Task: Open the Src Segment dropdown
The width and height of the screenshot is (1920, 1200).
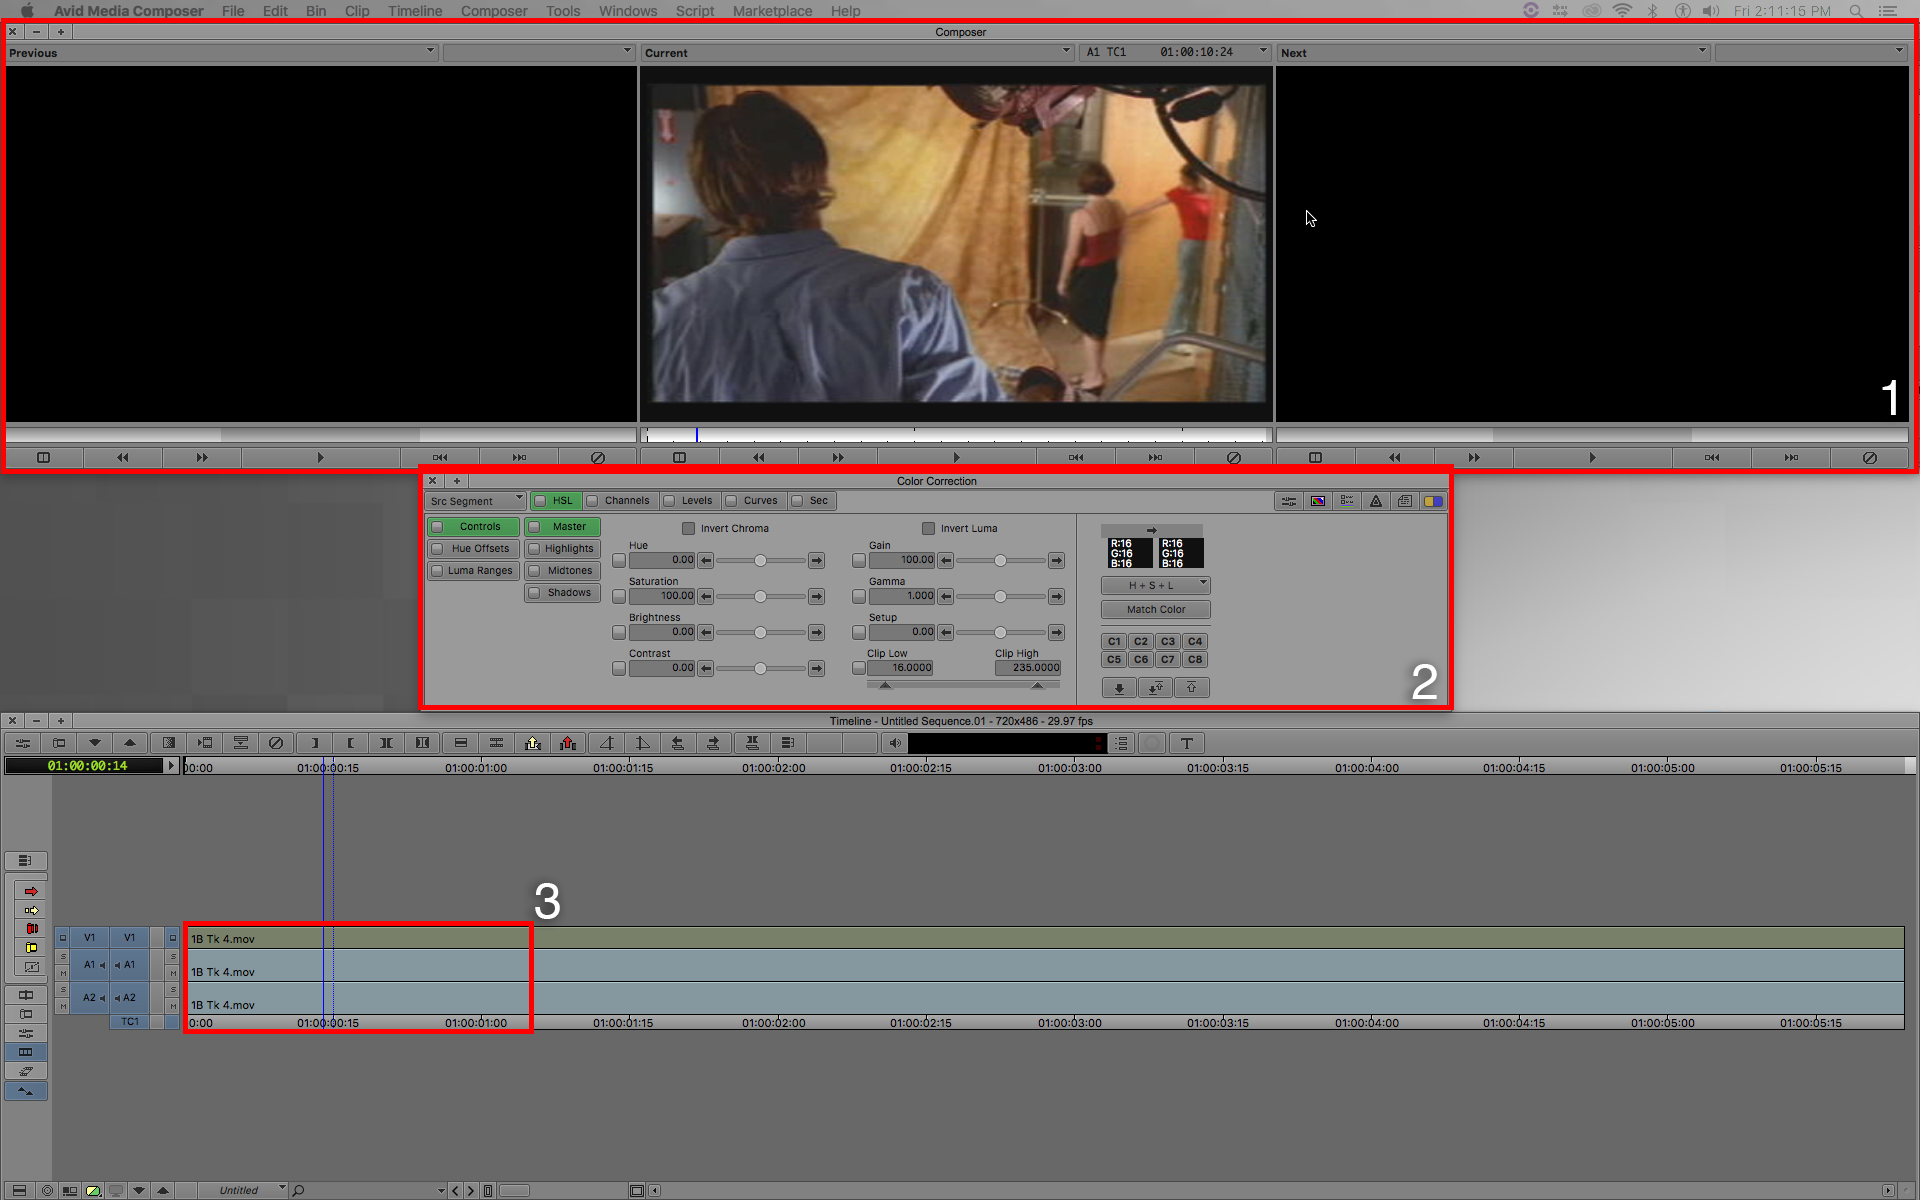Action: point(475,500)
